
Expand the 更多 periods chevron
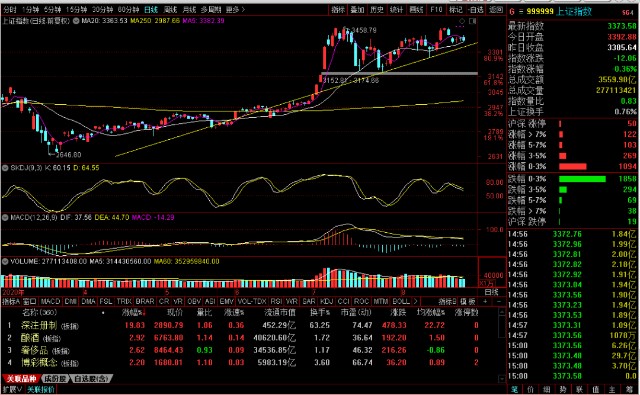coord(236,9)
